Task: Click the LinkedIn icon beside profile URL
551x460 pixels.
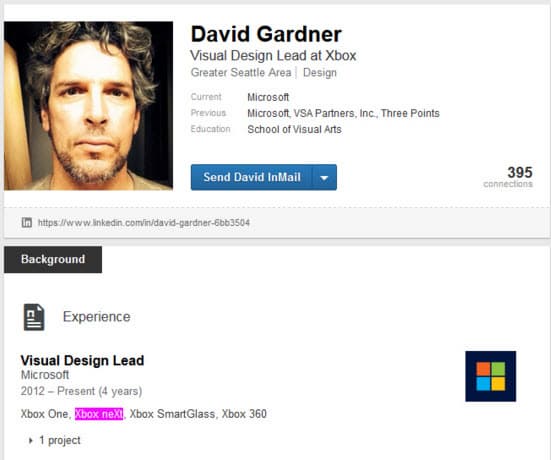Action: [x=27, y=222]
